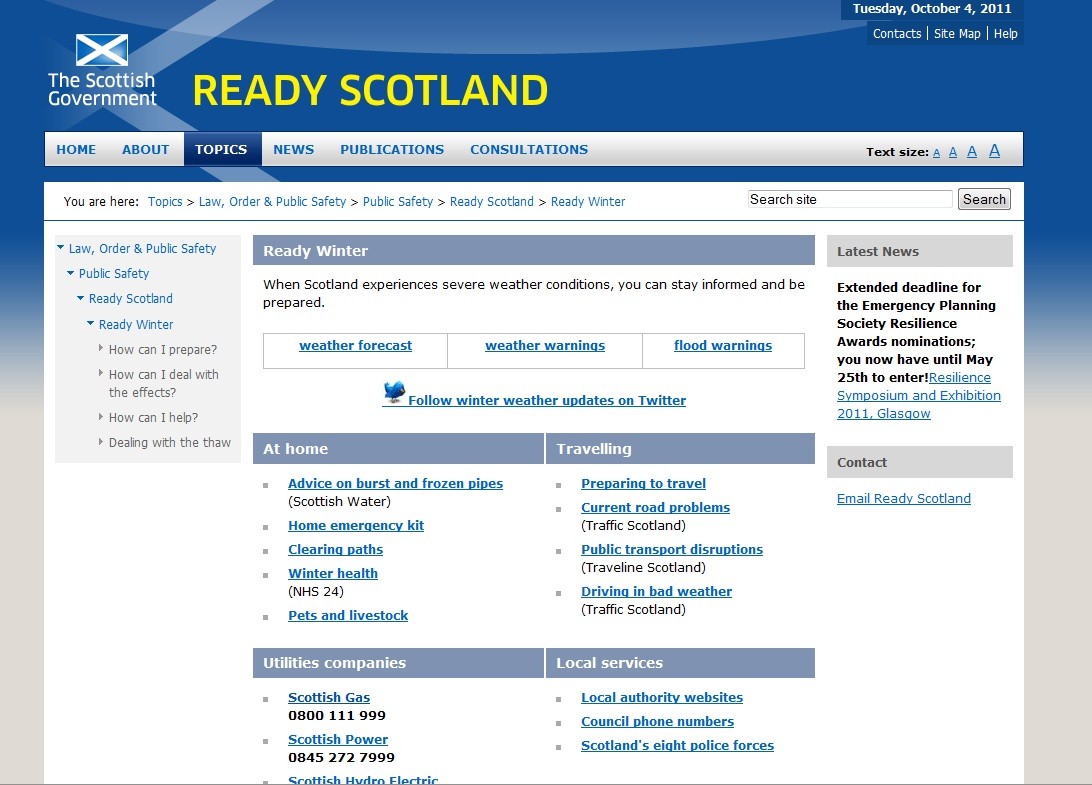The height and width of the screenshot is (785, 1092).
Task: Expand the Law, Order & Public Safety branch
Action: [x=60, y=248]
